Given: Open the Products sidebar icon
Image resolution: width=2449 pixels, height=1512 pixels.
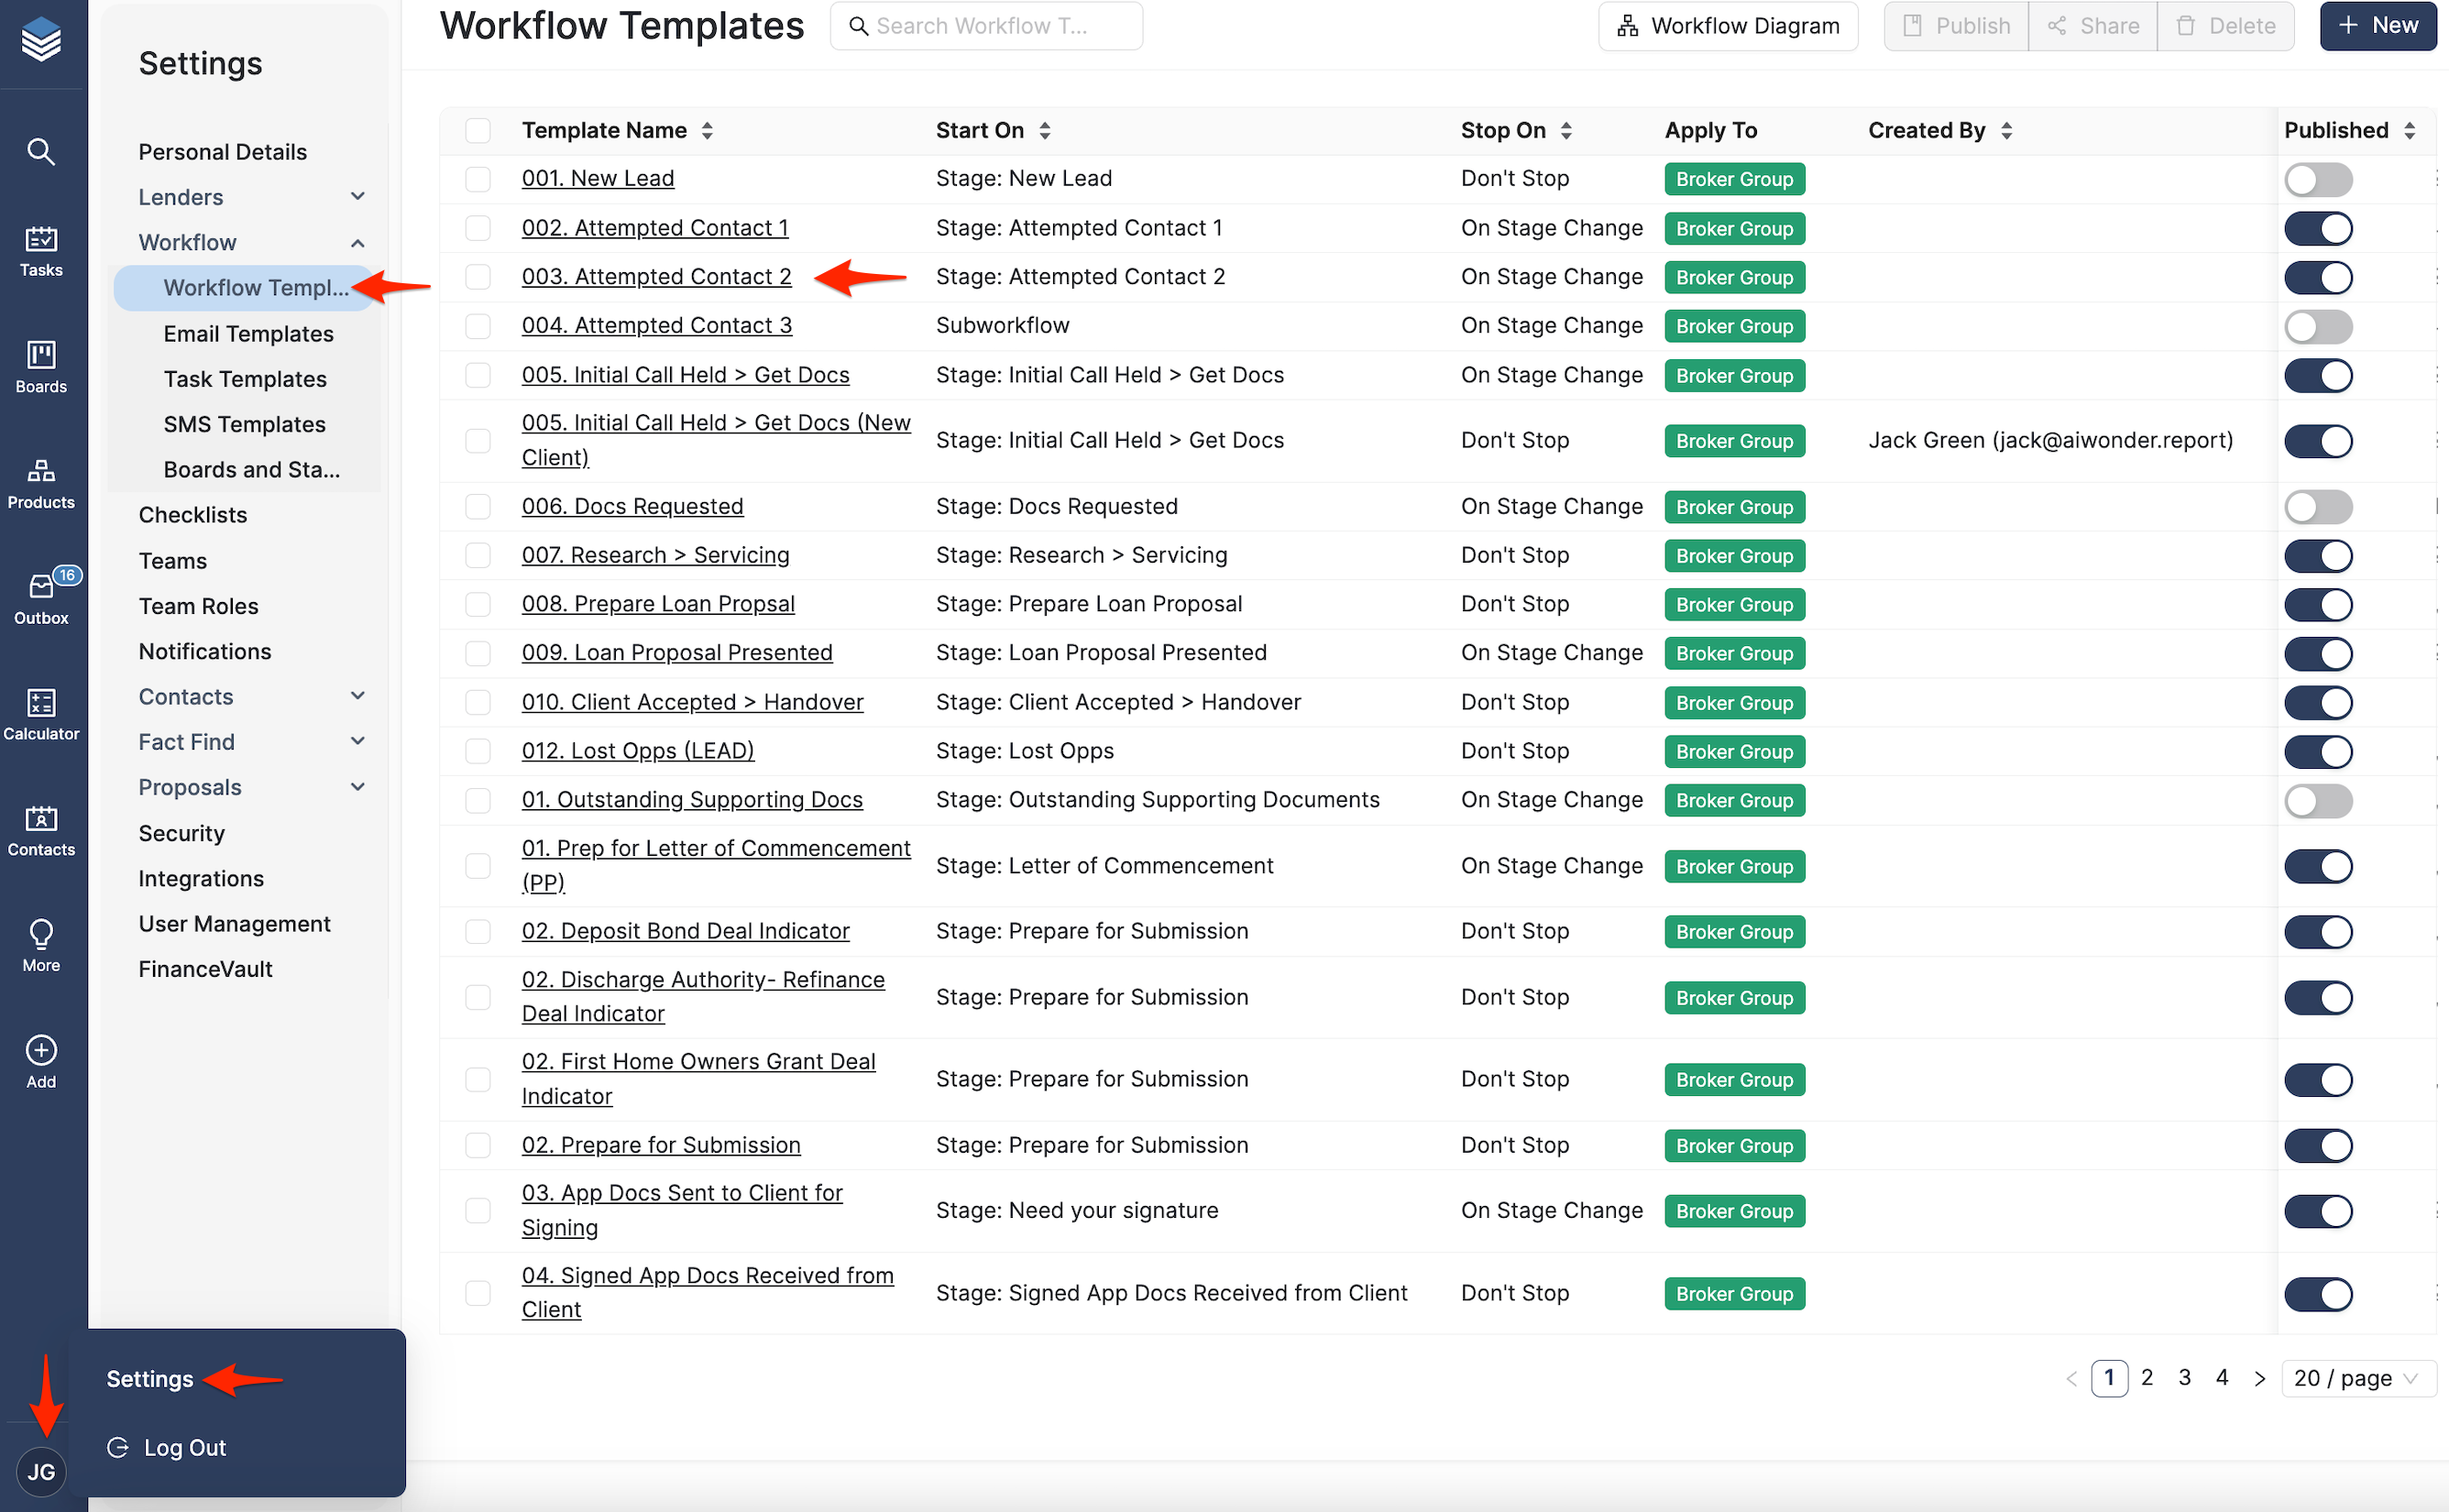Looking at the screenshot, I should (41, 482).
